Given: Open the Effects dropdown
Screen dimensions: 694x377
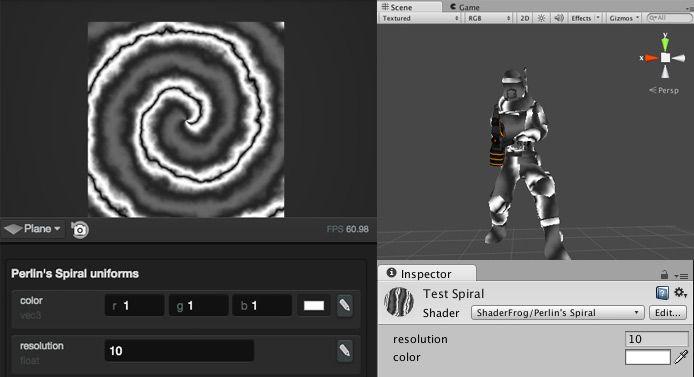Looking at the screenshot, I should coord(585,18).
